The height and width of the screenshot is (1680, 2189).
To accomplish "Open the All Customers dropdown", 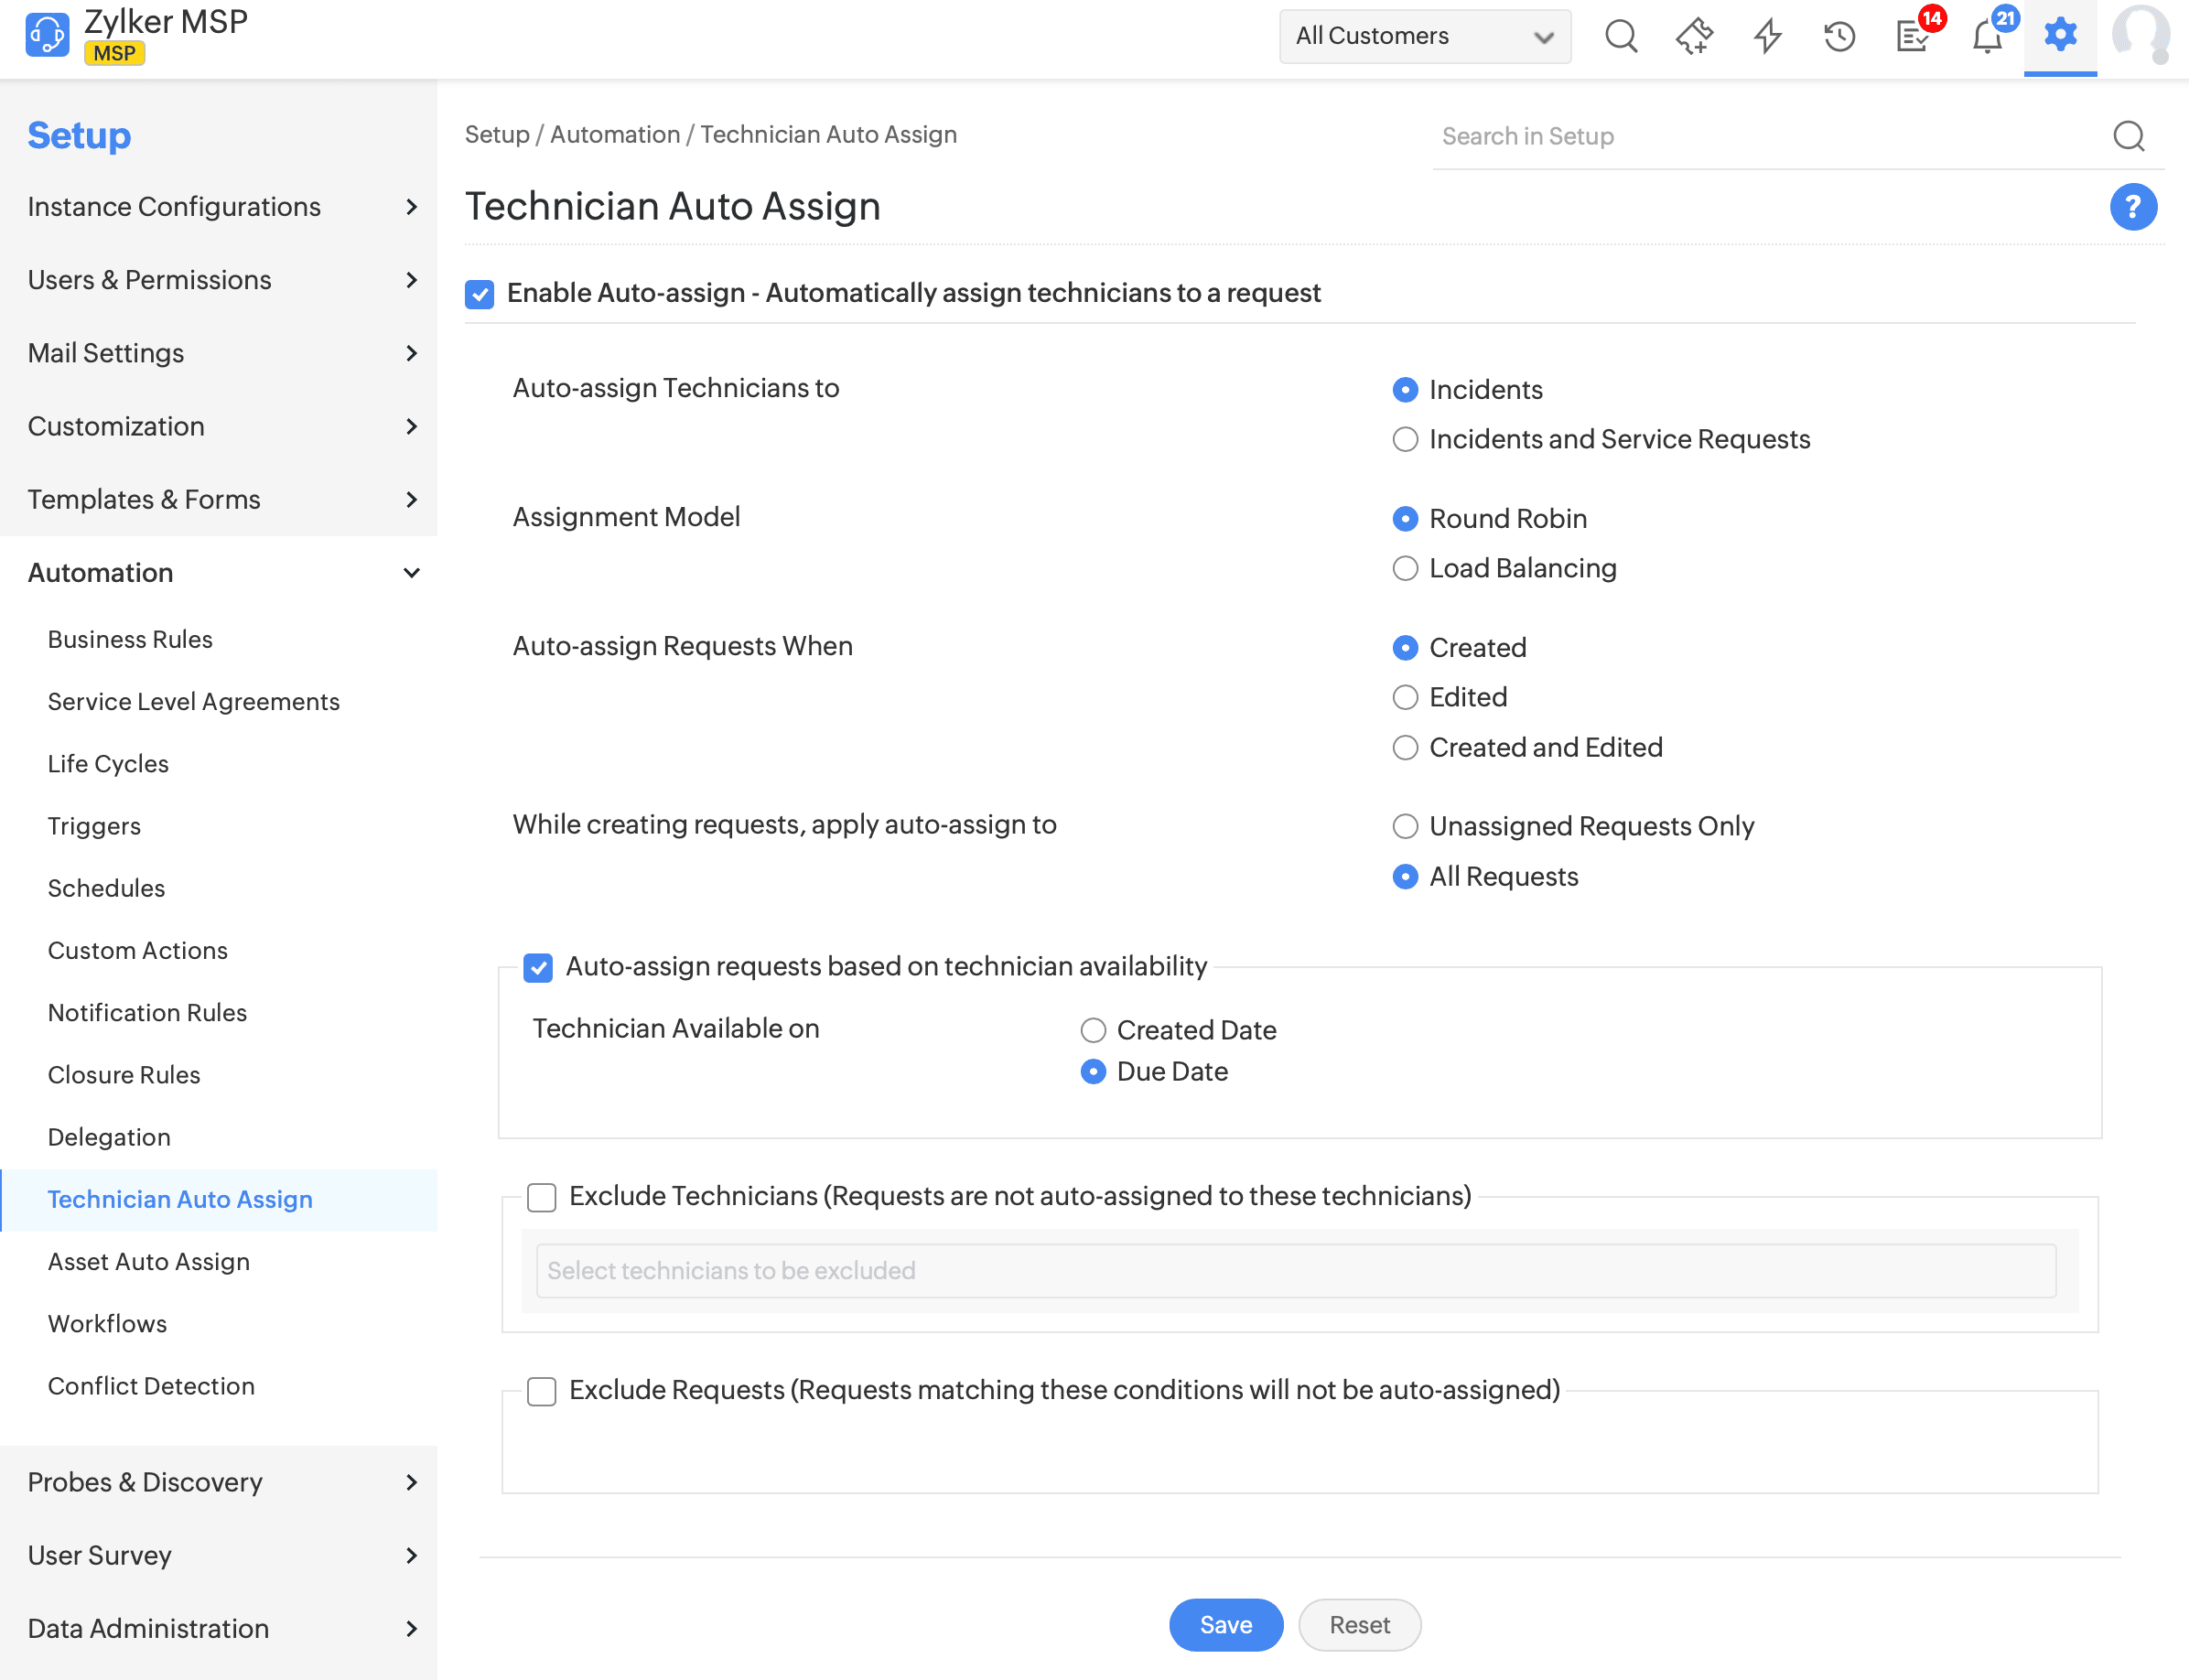I will click(1424, 37).
